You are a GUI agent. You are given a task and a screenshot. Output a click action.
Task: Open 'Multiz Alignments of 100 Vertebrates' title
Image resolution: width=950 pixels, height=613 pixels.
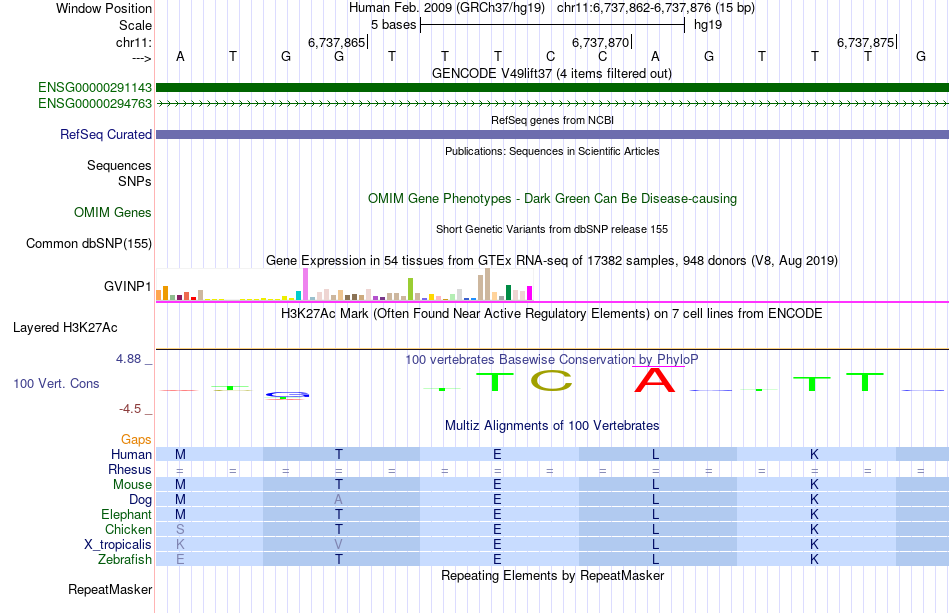(552, 425)
